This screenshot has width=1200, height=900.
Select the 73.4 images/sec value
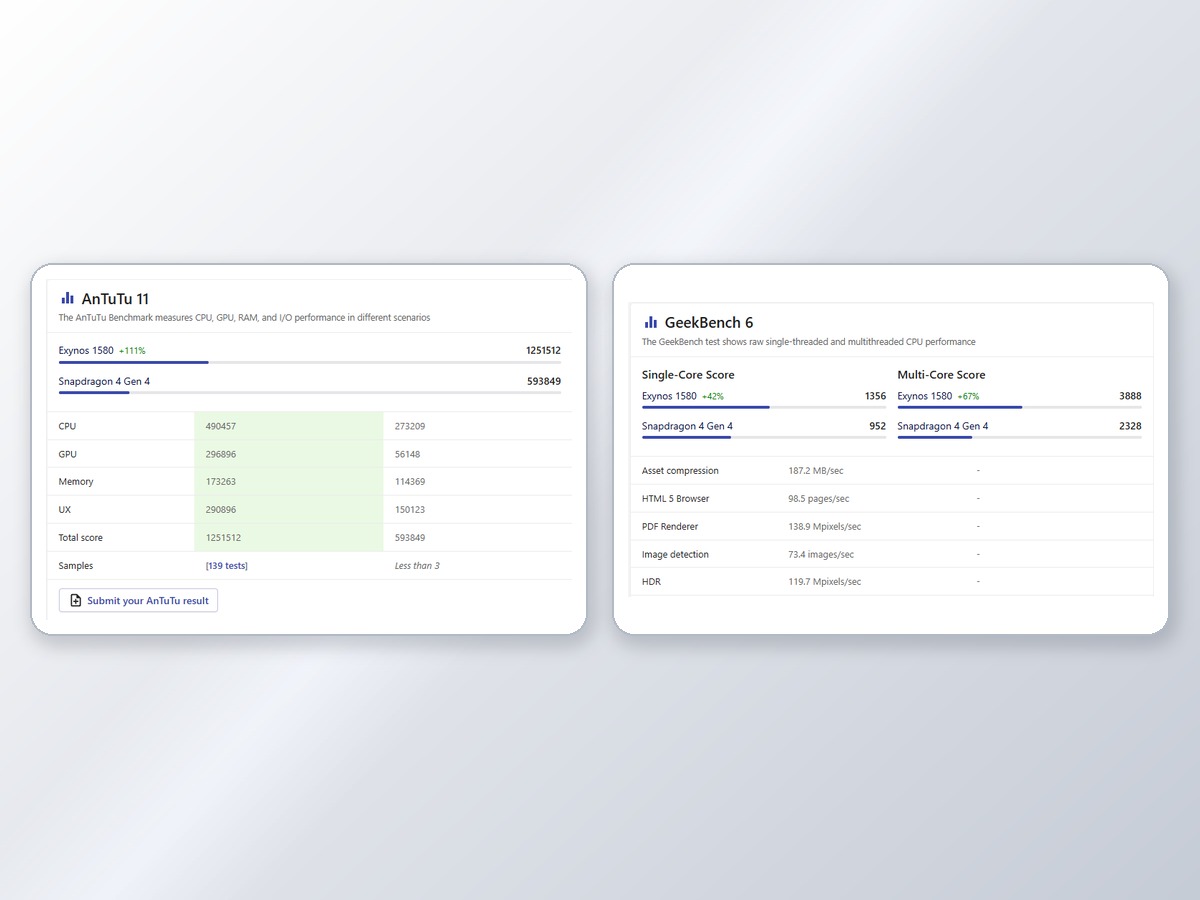click(821, 555)
